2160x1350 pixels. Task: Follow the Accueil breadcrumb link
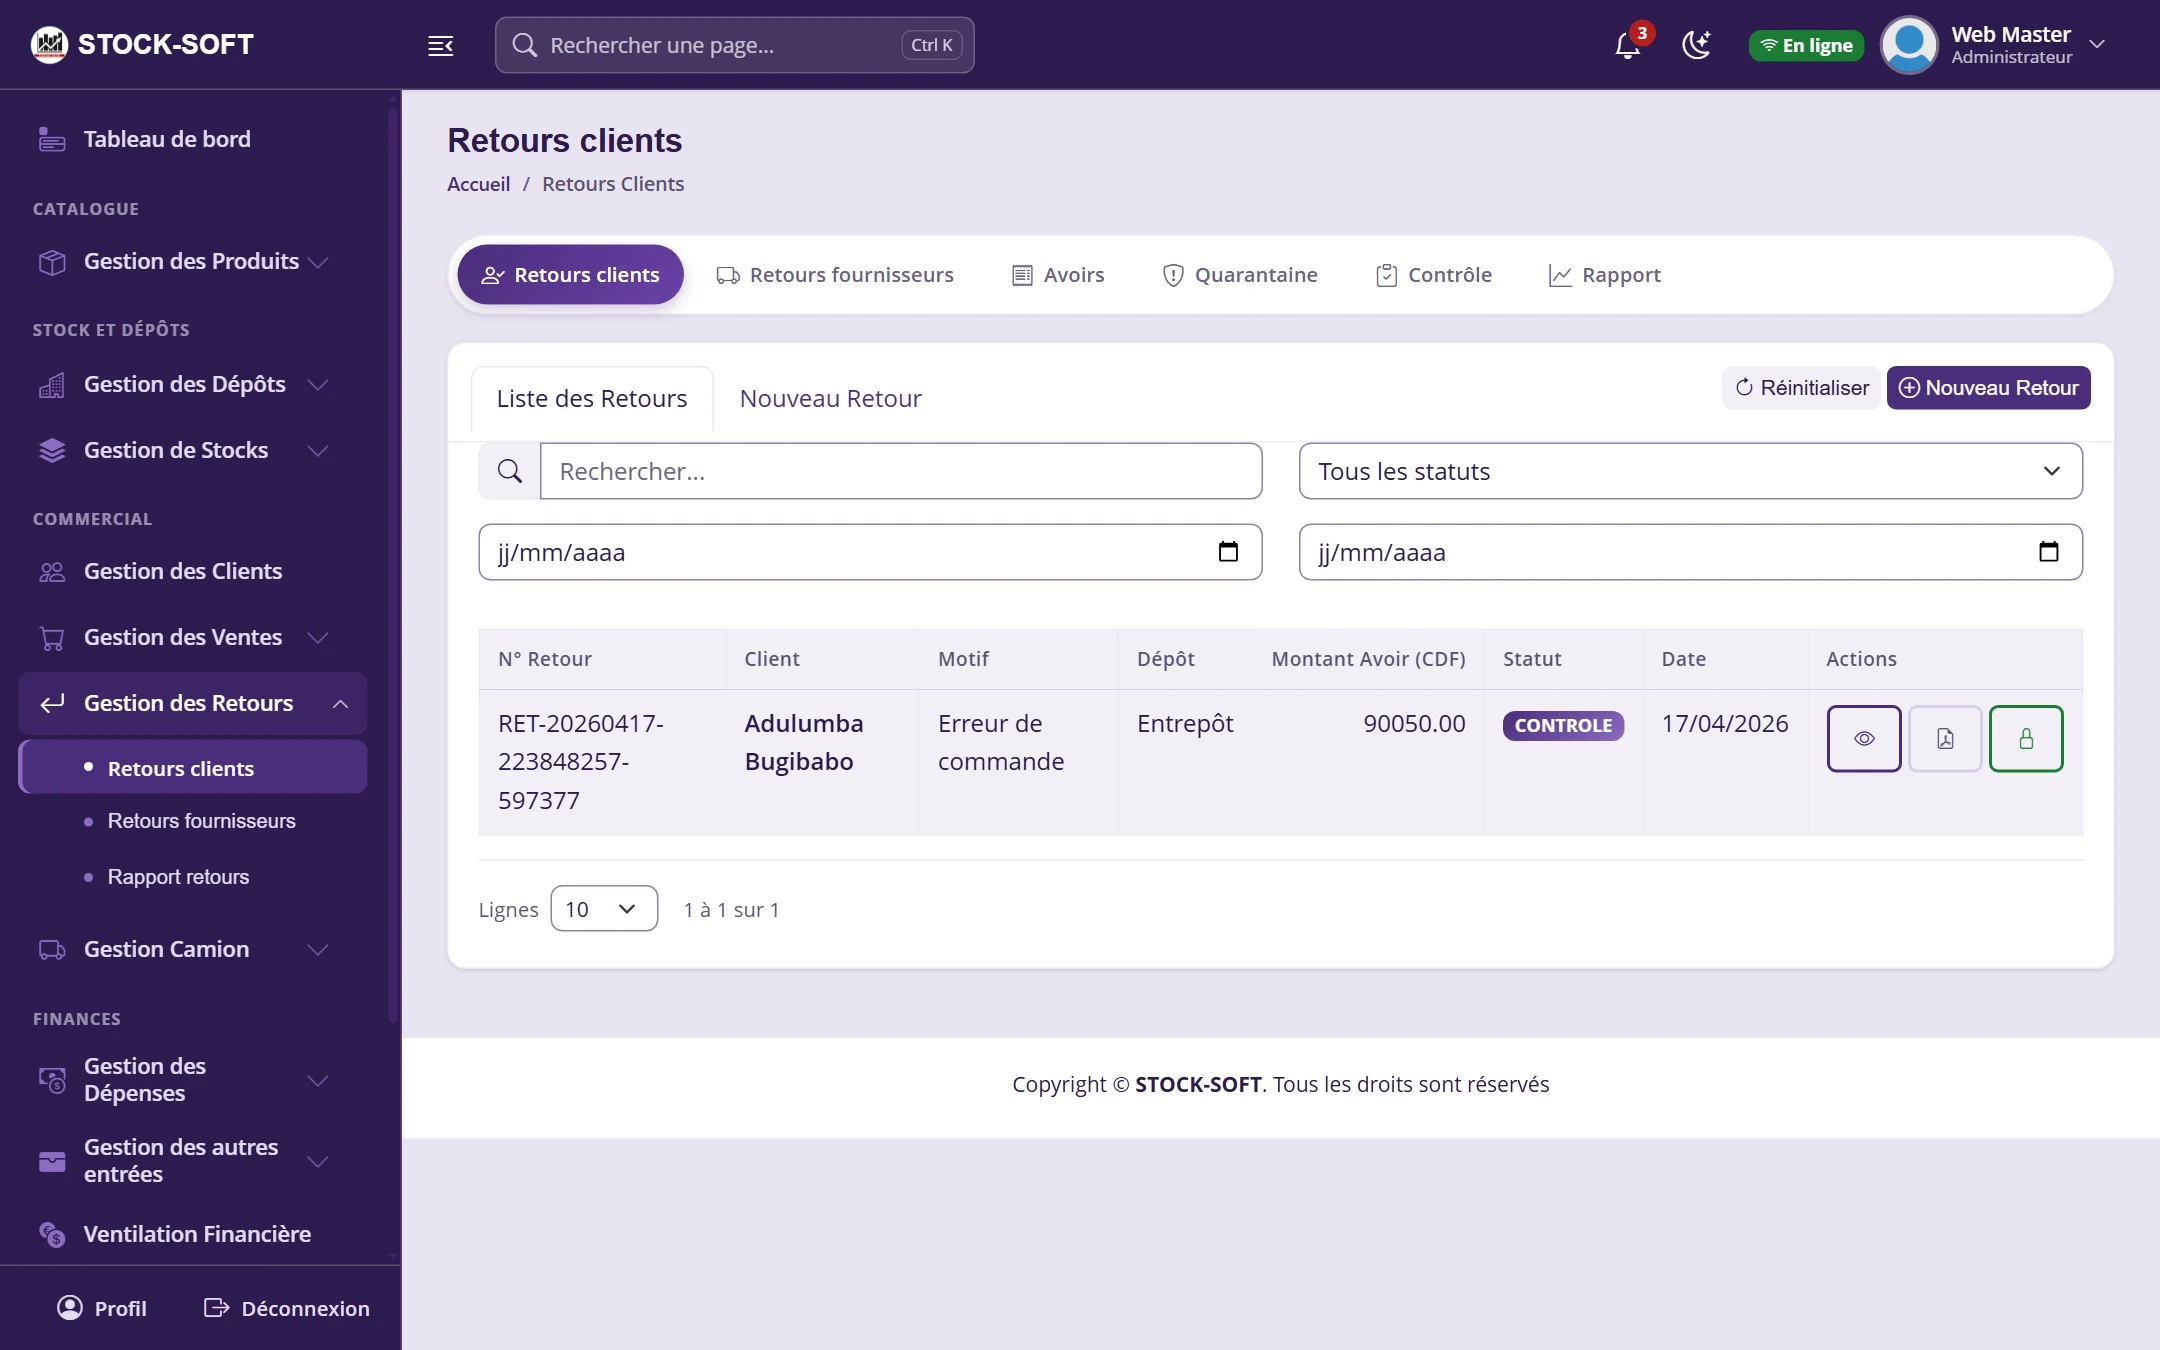pos(478,184)
